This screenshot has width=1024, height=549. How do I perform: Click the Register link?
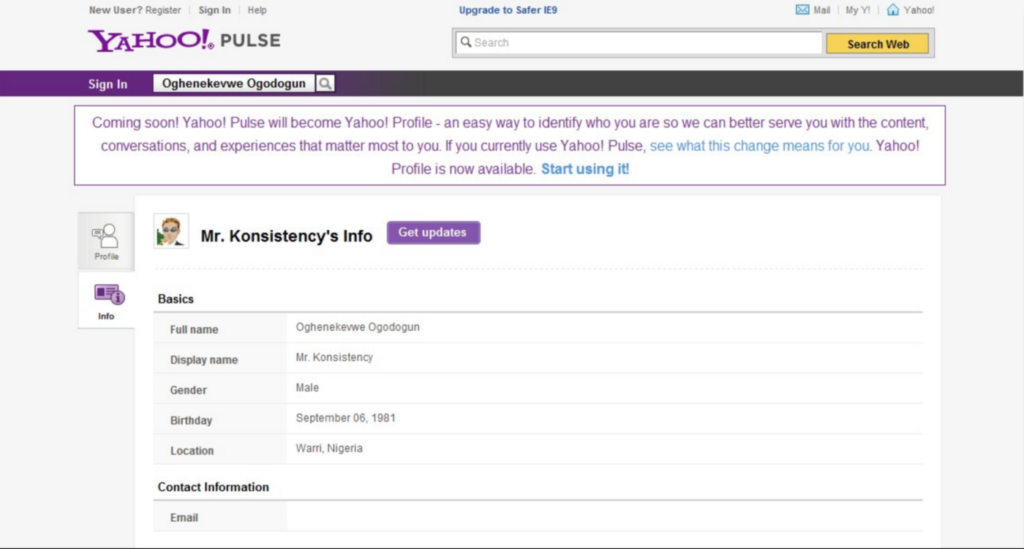tap(163, 10)
